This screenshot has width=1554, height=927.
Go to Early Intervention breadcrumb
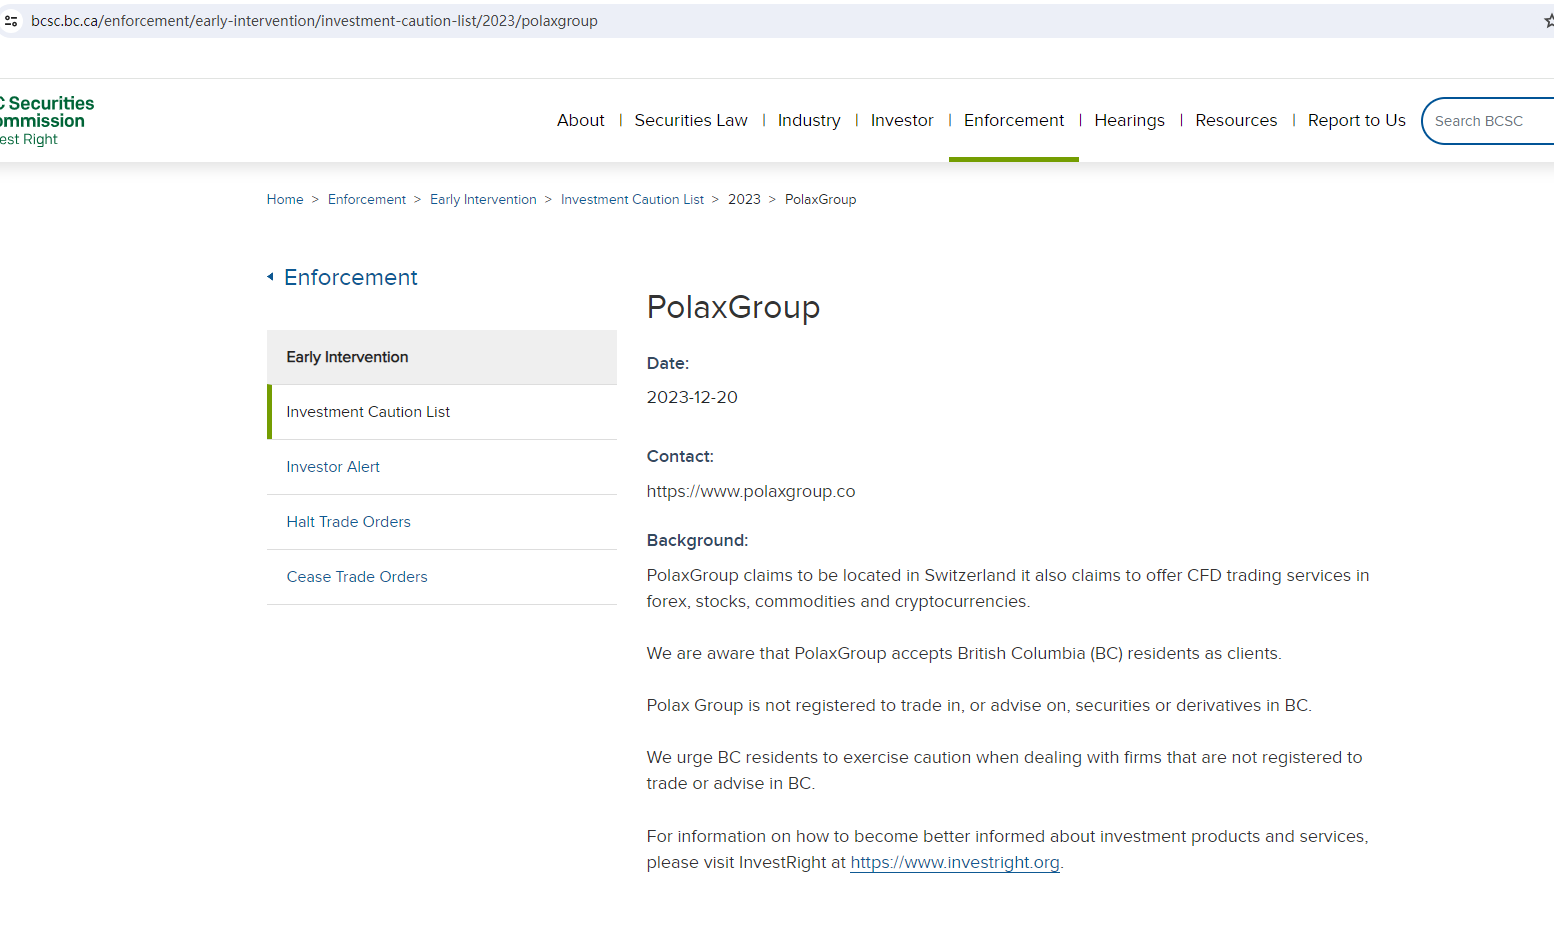point(483,200)
